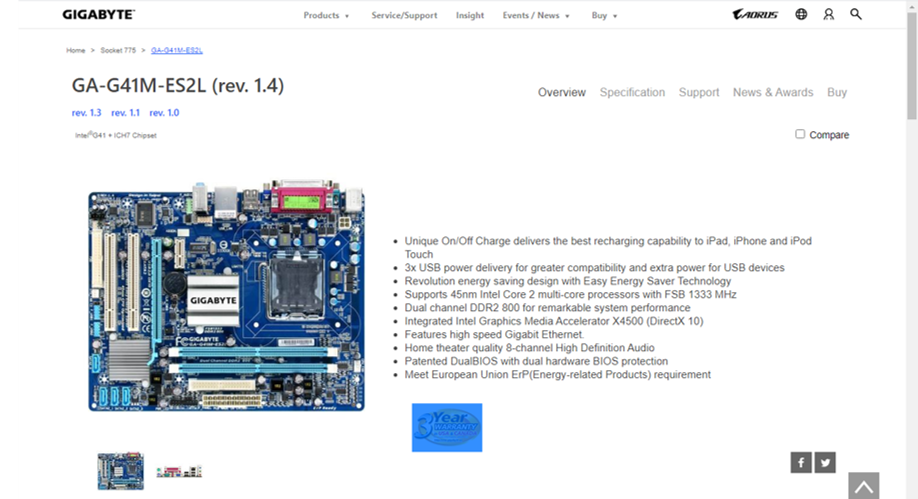Open the rev. 1.0 link
The width and height of the screenshot is (918, 499).
[164, 112]
